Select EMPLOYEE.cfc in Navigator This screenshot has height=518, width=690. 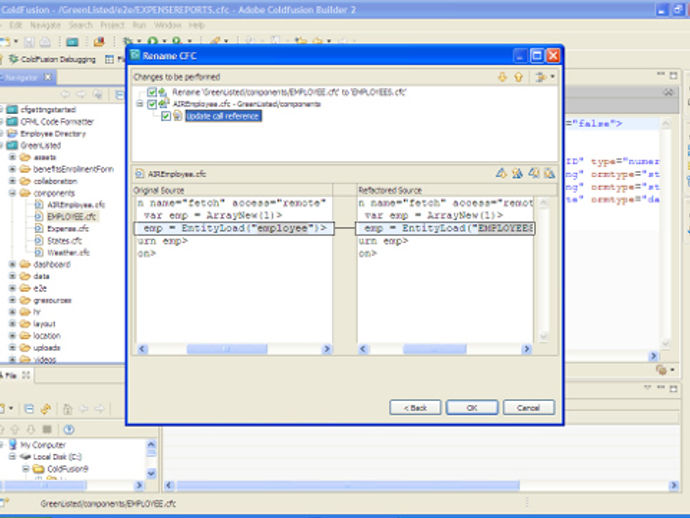(x=71, y=217)
